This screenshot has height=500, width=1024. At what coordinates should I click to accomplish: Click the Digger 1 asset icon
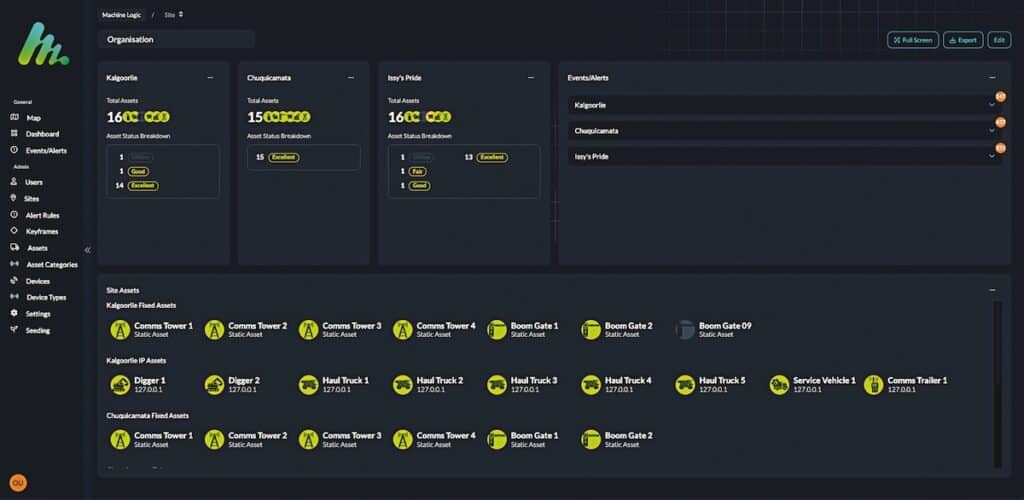120,385
